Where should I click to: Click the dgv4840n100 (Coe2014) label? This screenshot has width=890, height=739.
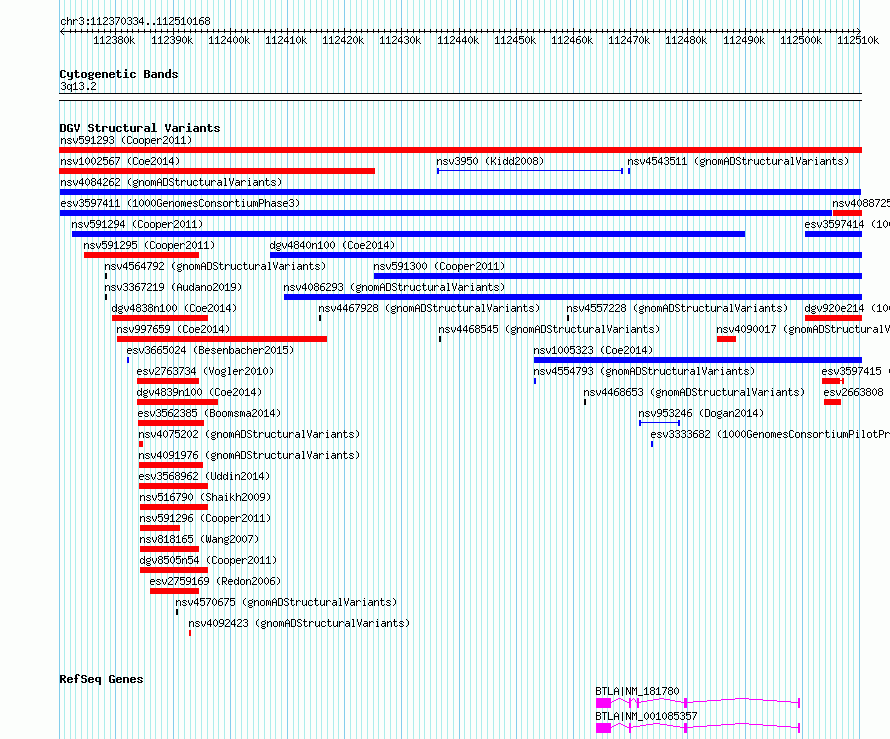coord(332,245)
